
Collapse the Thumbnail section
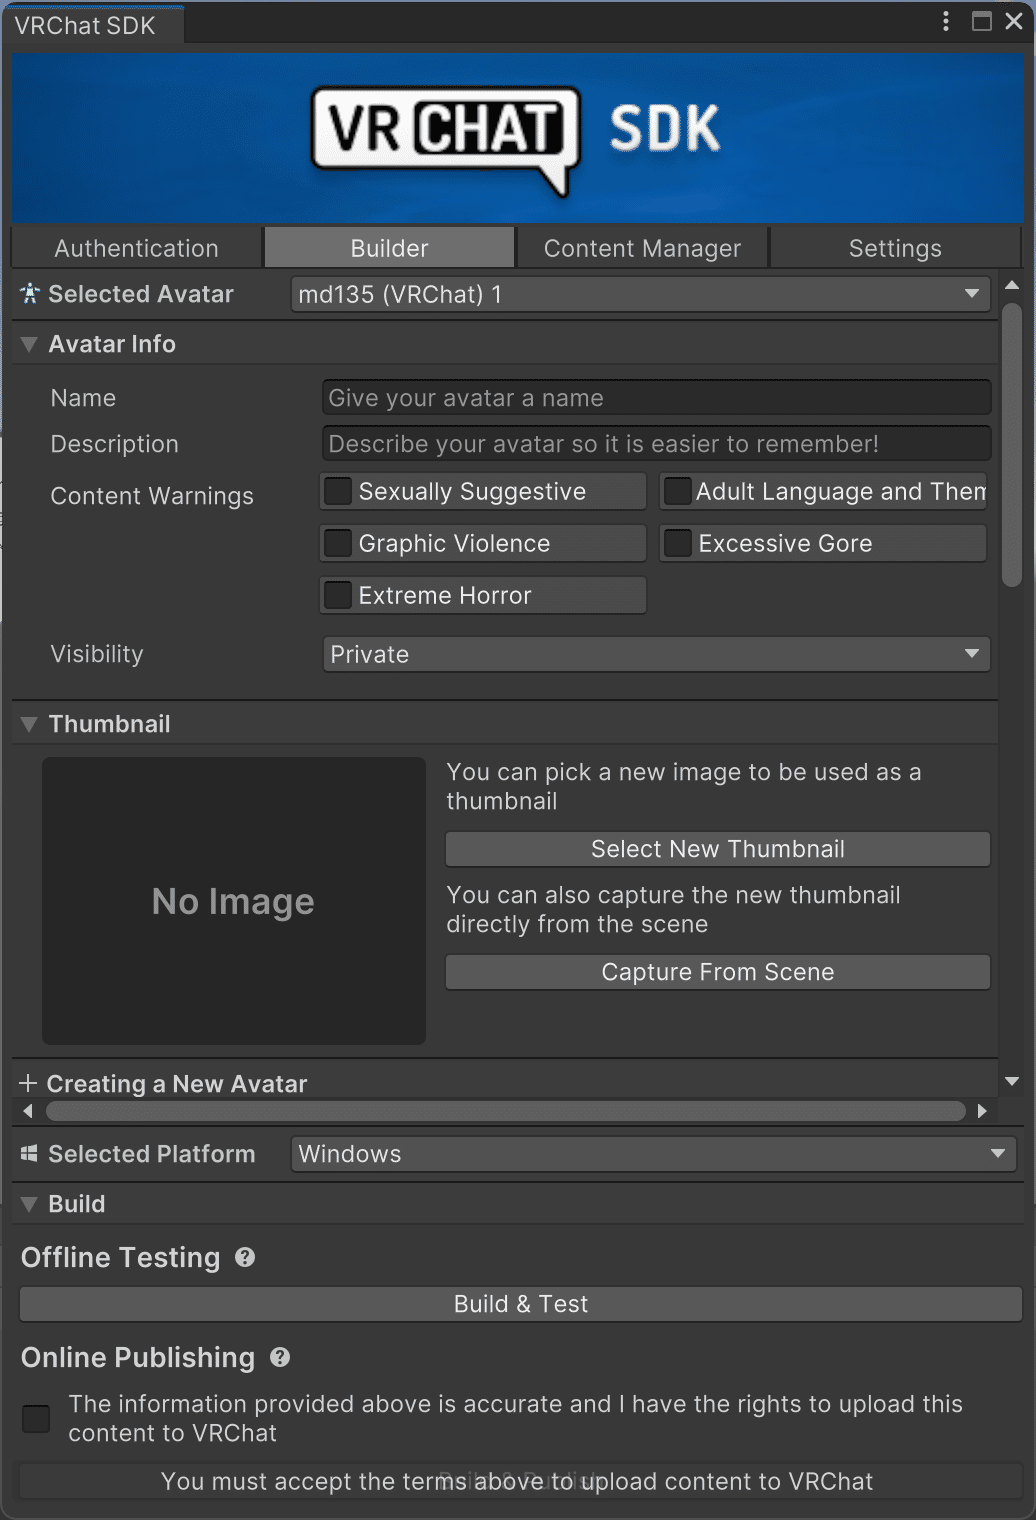tap(29, 724)
